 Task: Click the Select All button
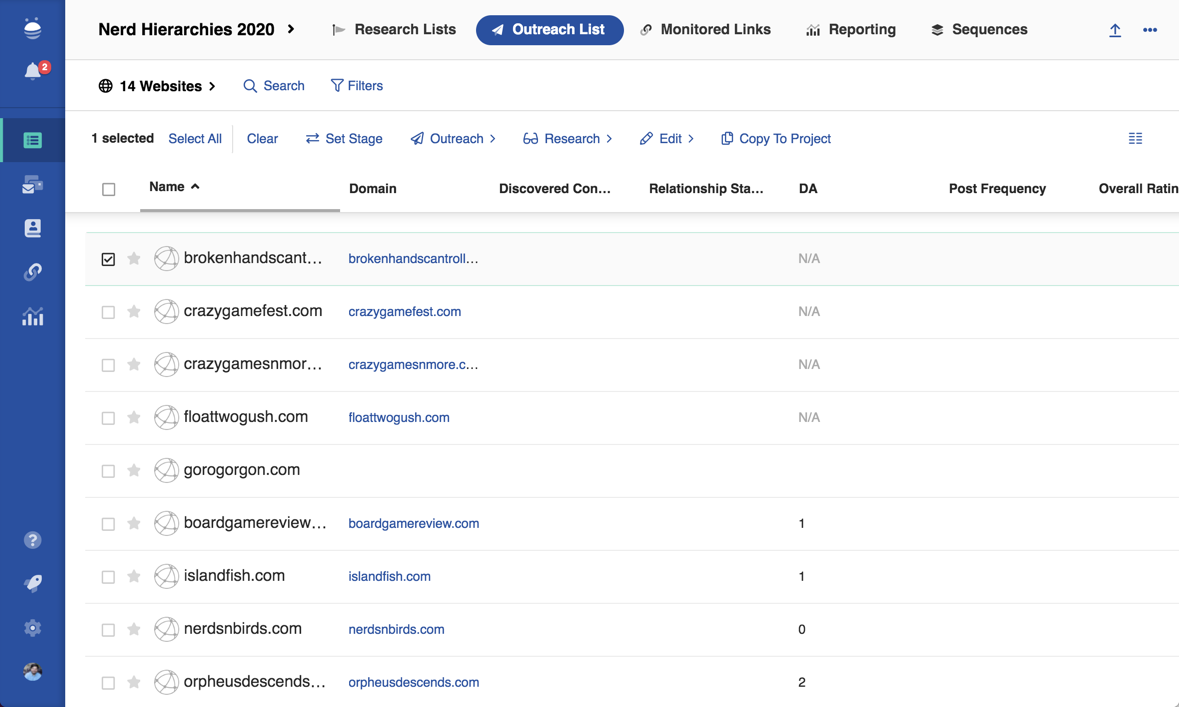(195, 139)
